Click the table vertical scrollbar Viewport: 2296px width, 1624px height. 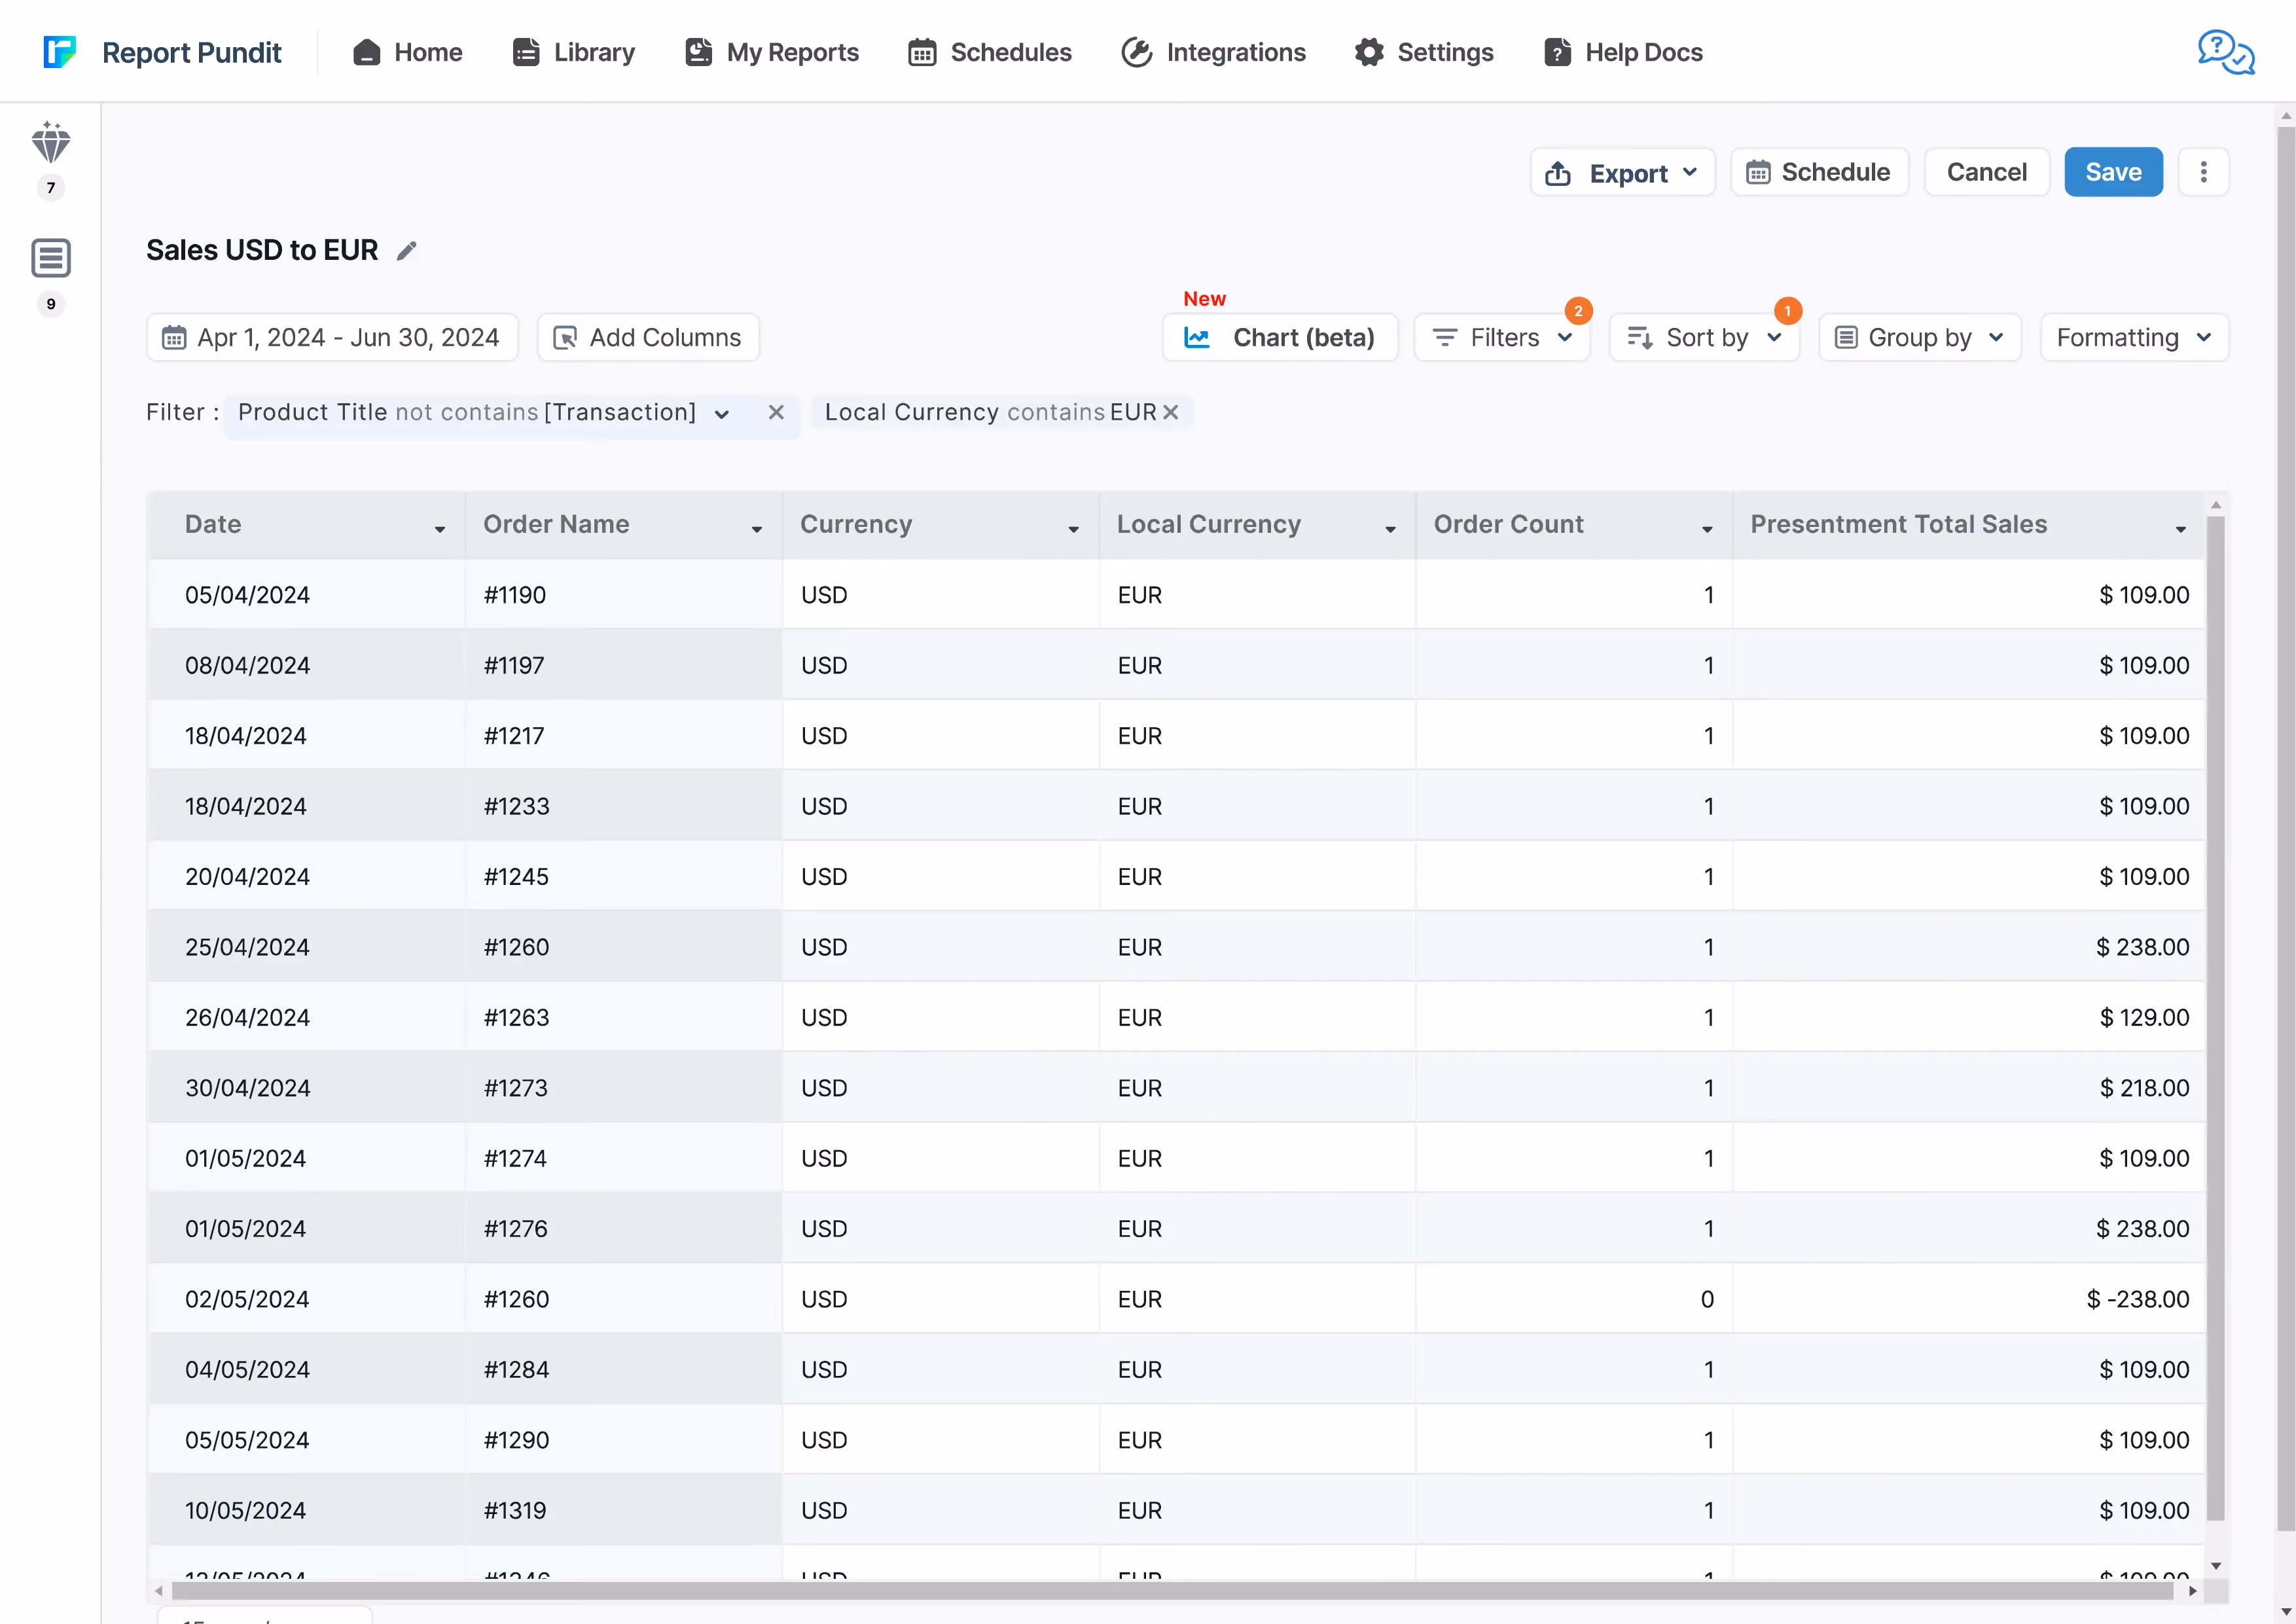point(2216,1018)
